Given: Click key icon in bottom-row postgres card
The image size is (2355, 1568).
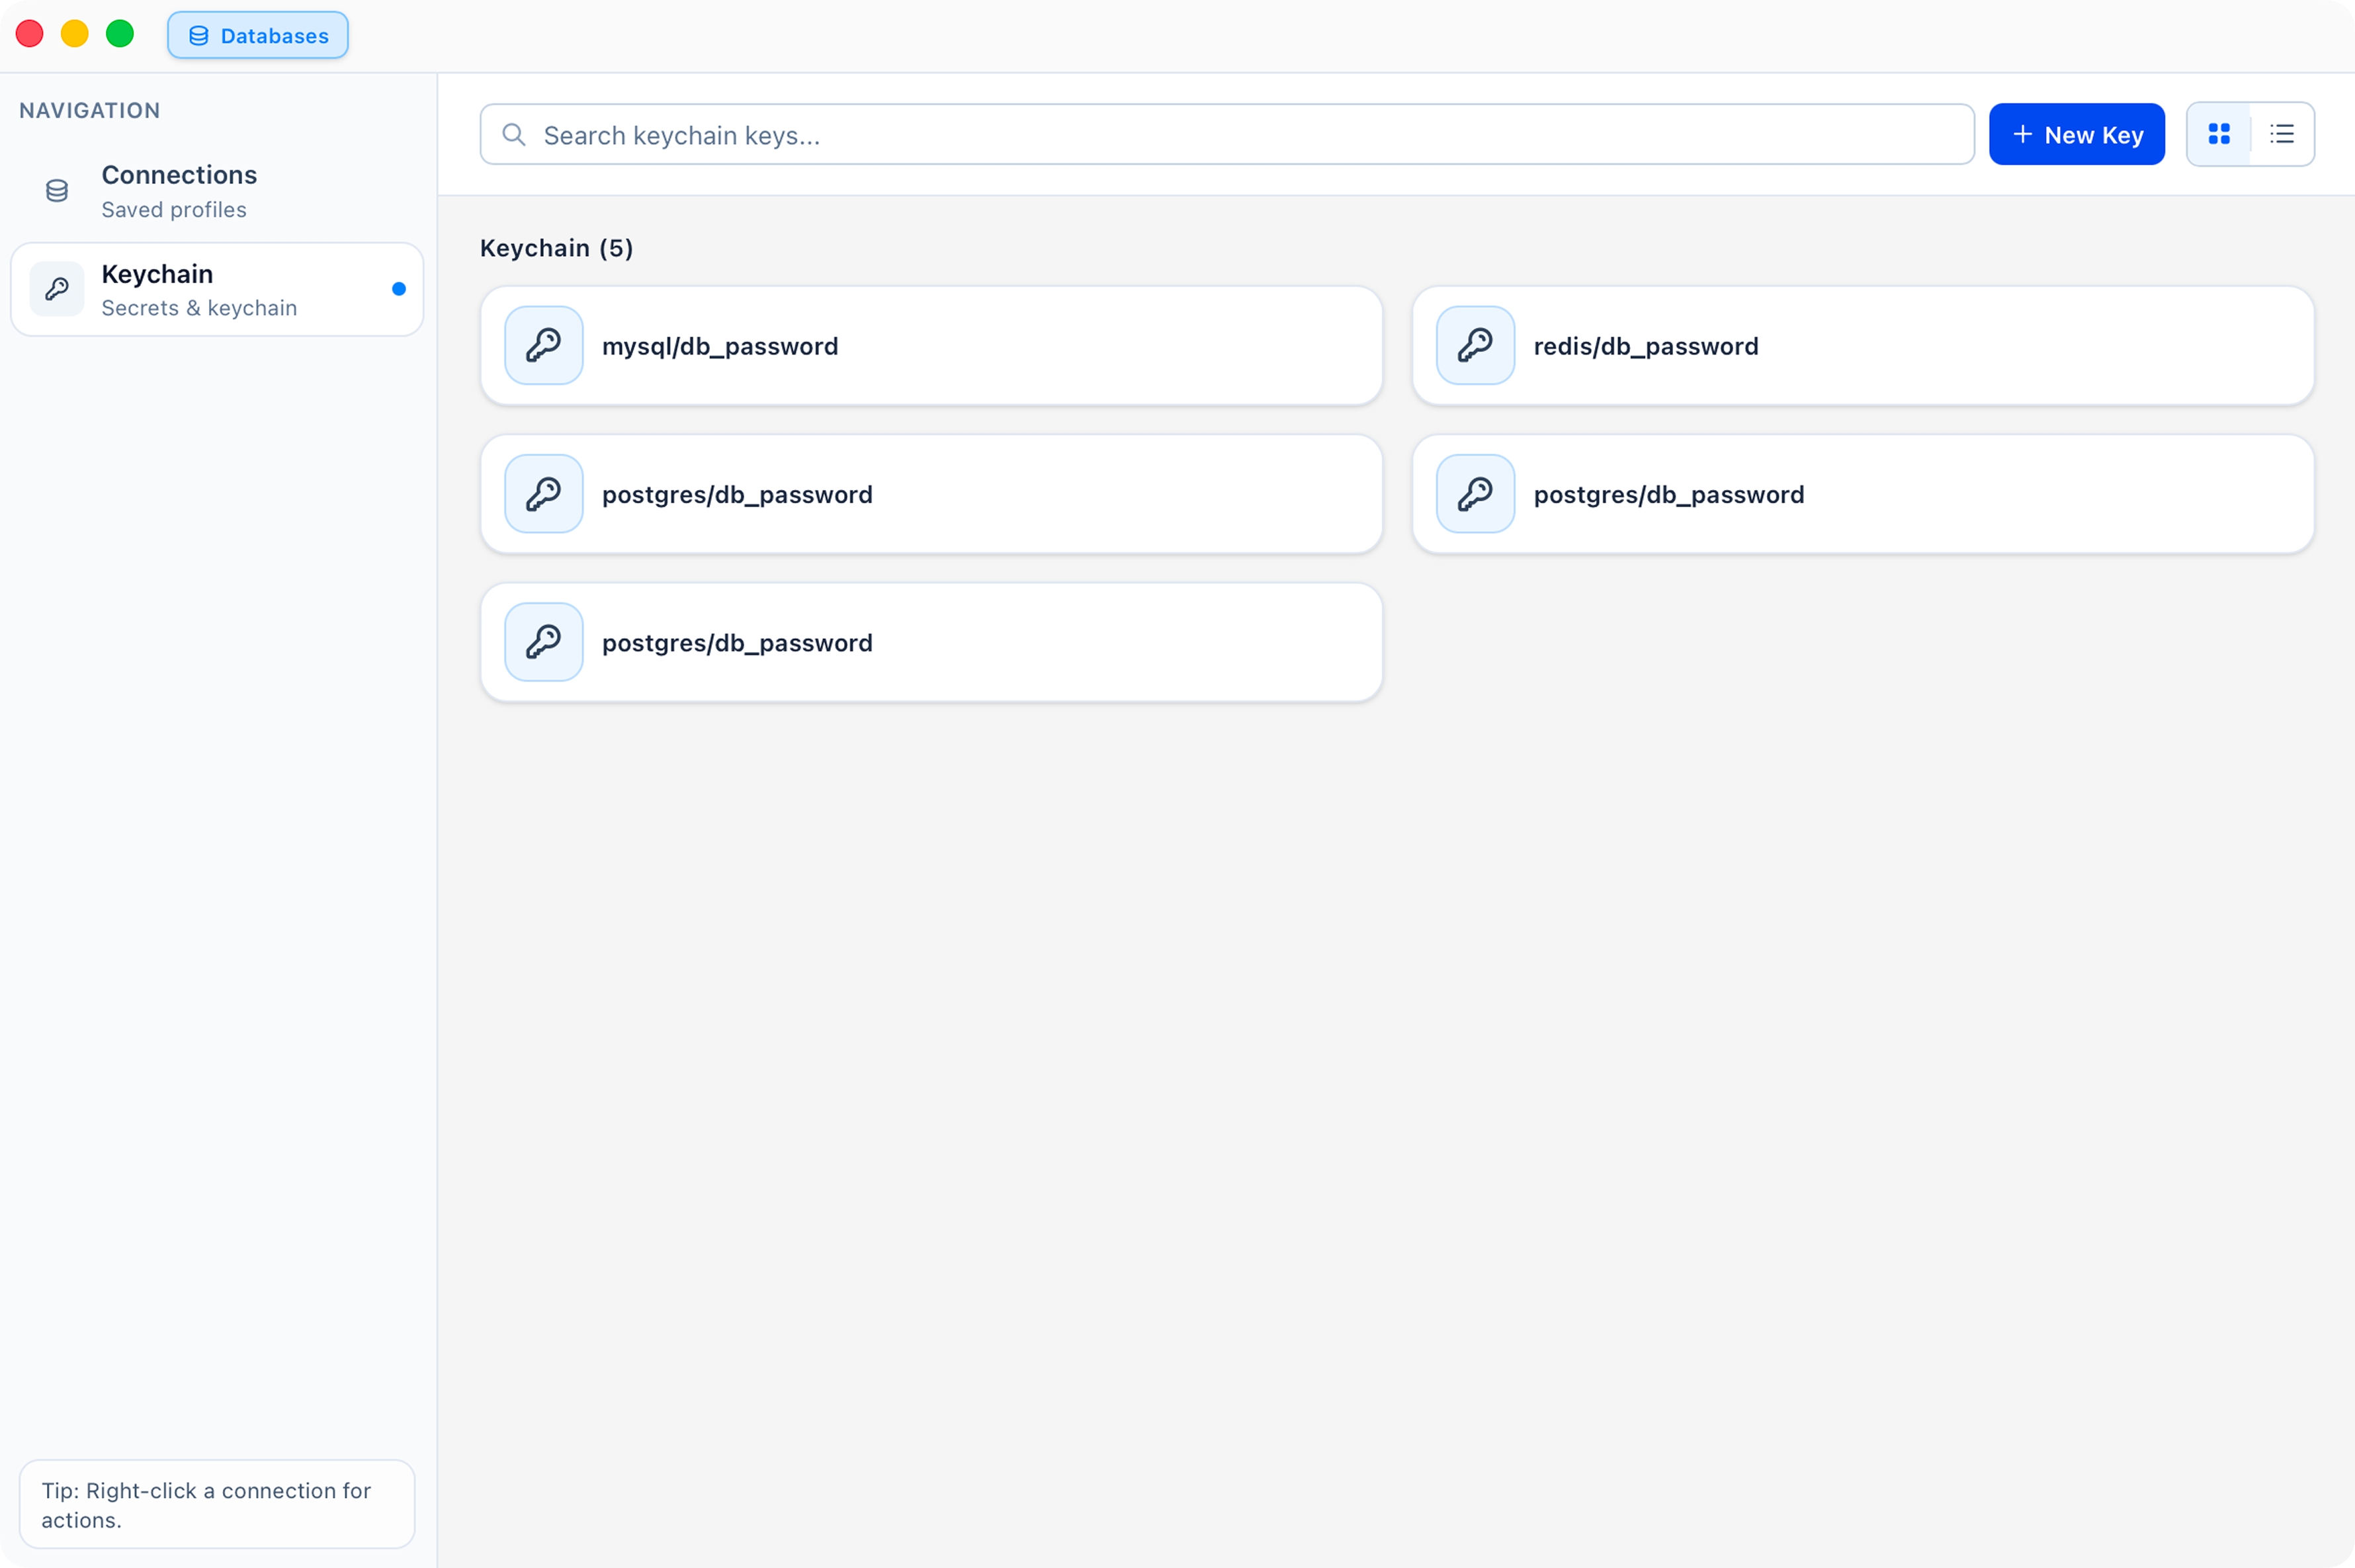Looking at the screenshot, I should pos(543,642).
